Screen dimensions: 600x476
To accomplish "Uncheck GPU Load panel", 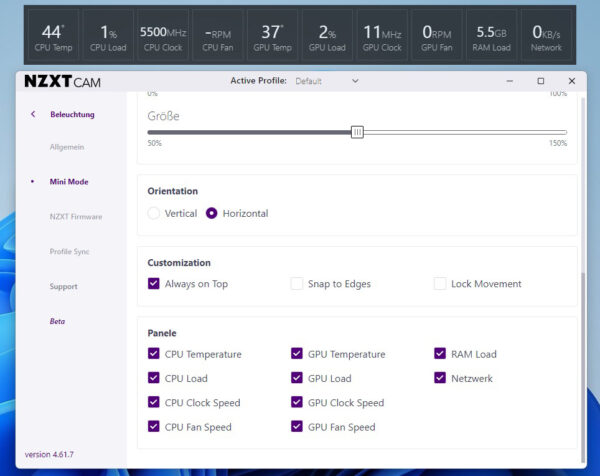I will 297,378.
